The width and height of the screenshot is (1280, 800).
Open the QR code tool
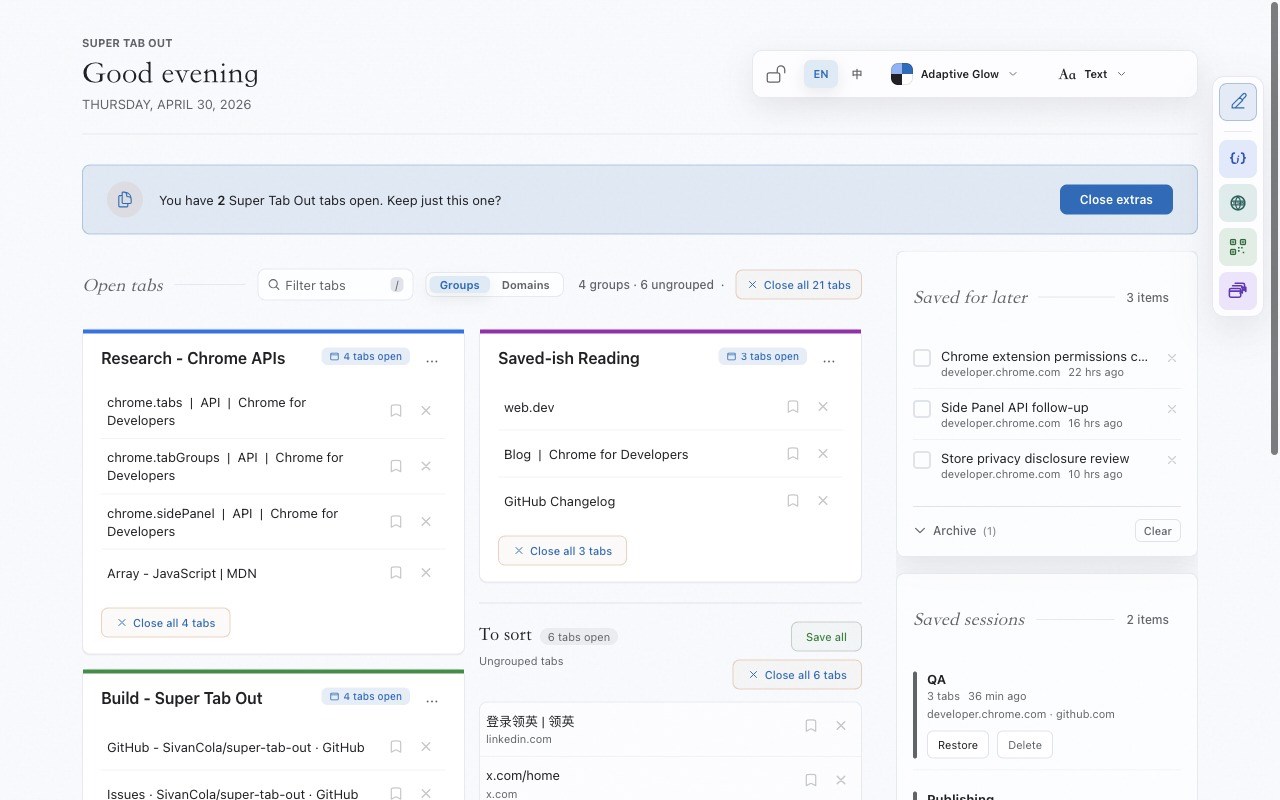[x=1238, y=247]
